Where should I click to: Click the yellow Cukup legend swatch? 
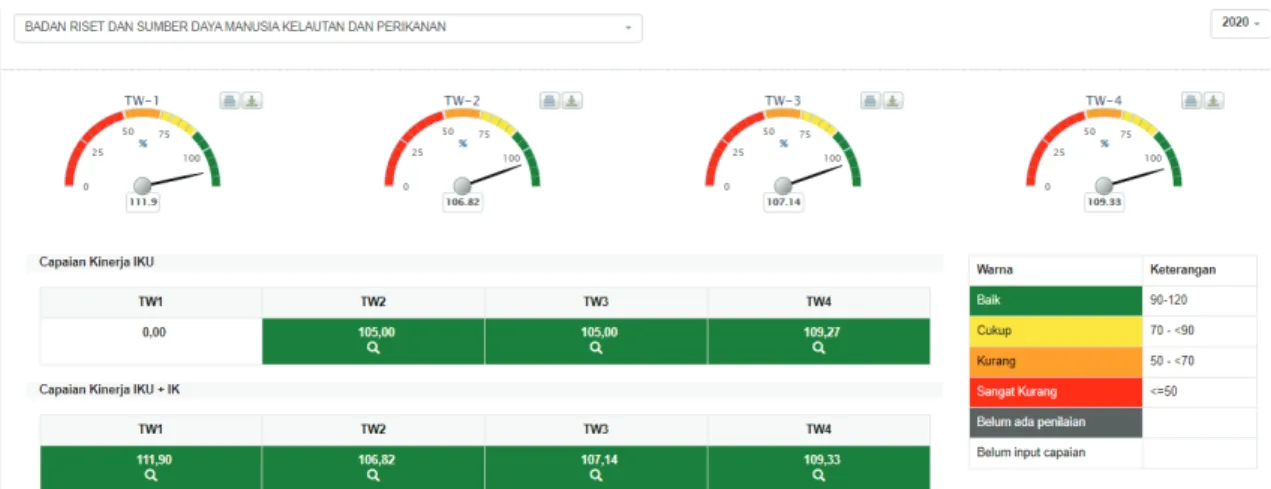tap(1056, 331)
